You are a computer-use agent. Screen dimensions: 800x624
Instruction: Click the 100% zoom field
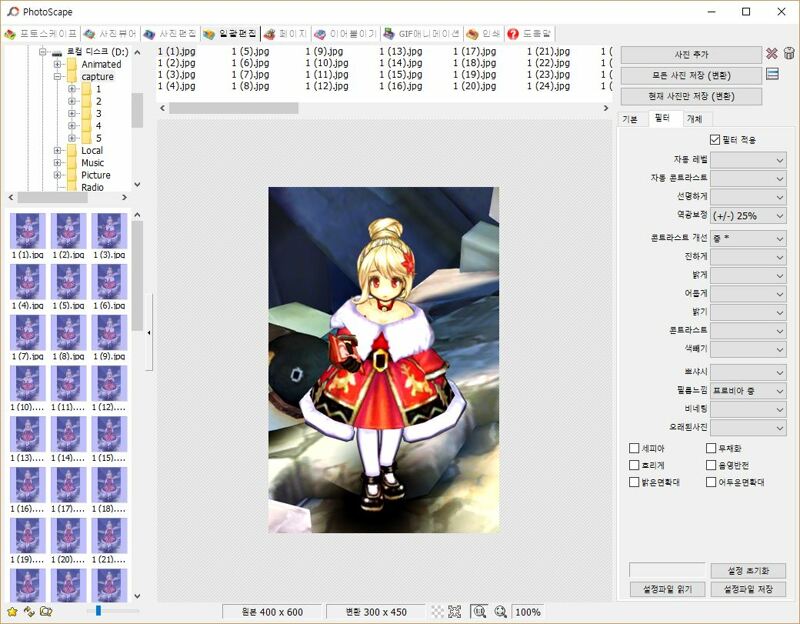(528, 612)
